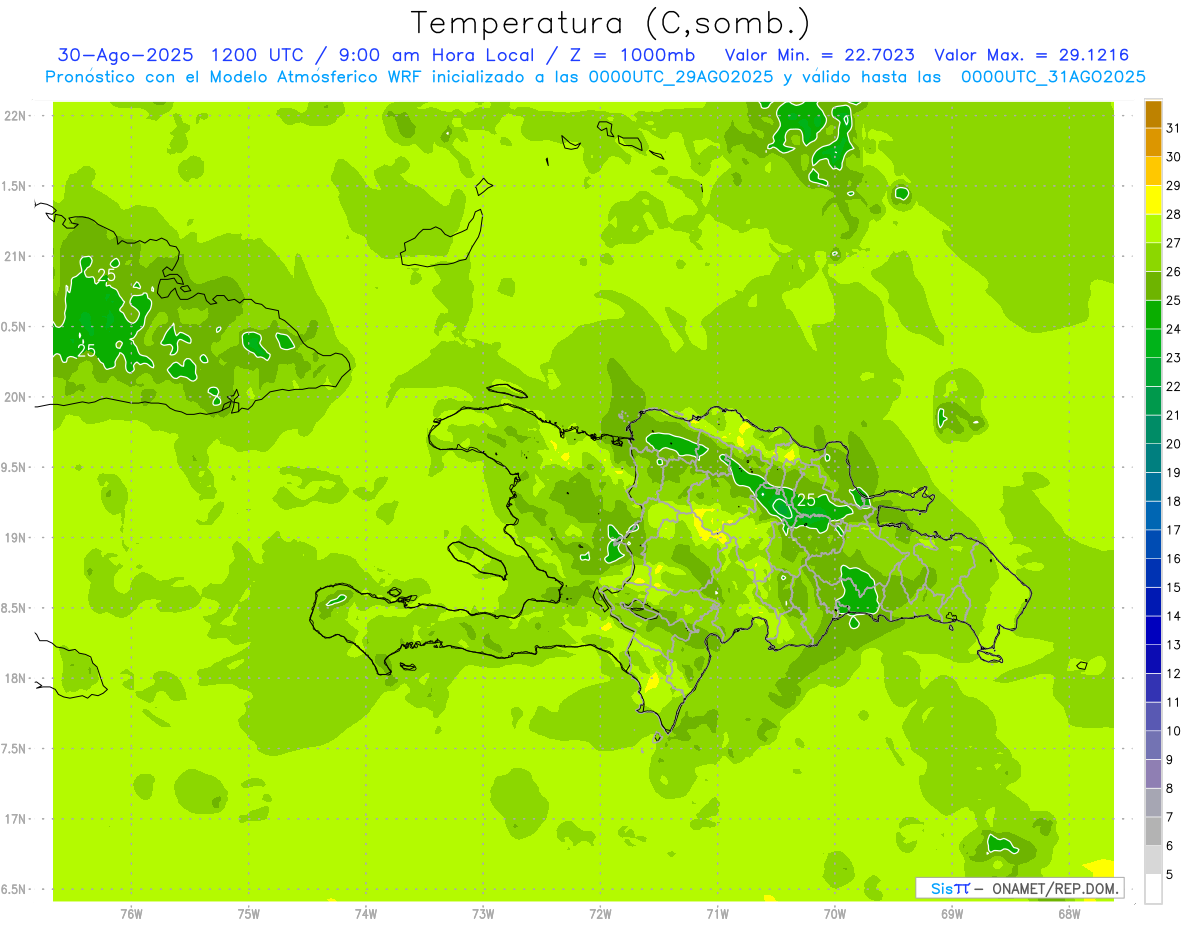Click the 72W longitude axis label

[x=600, y=914]
